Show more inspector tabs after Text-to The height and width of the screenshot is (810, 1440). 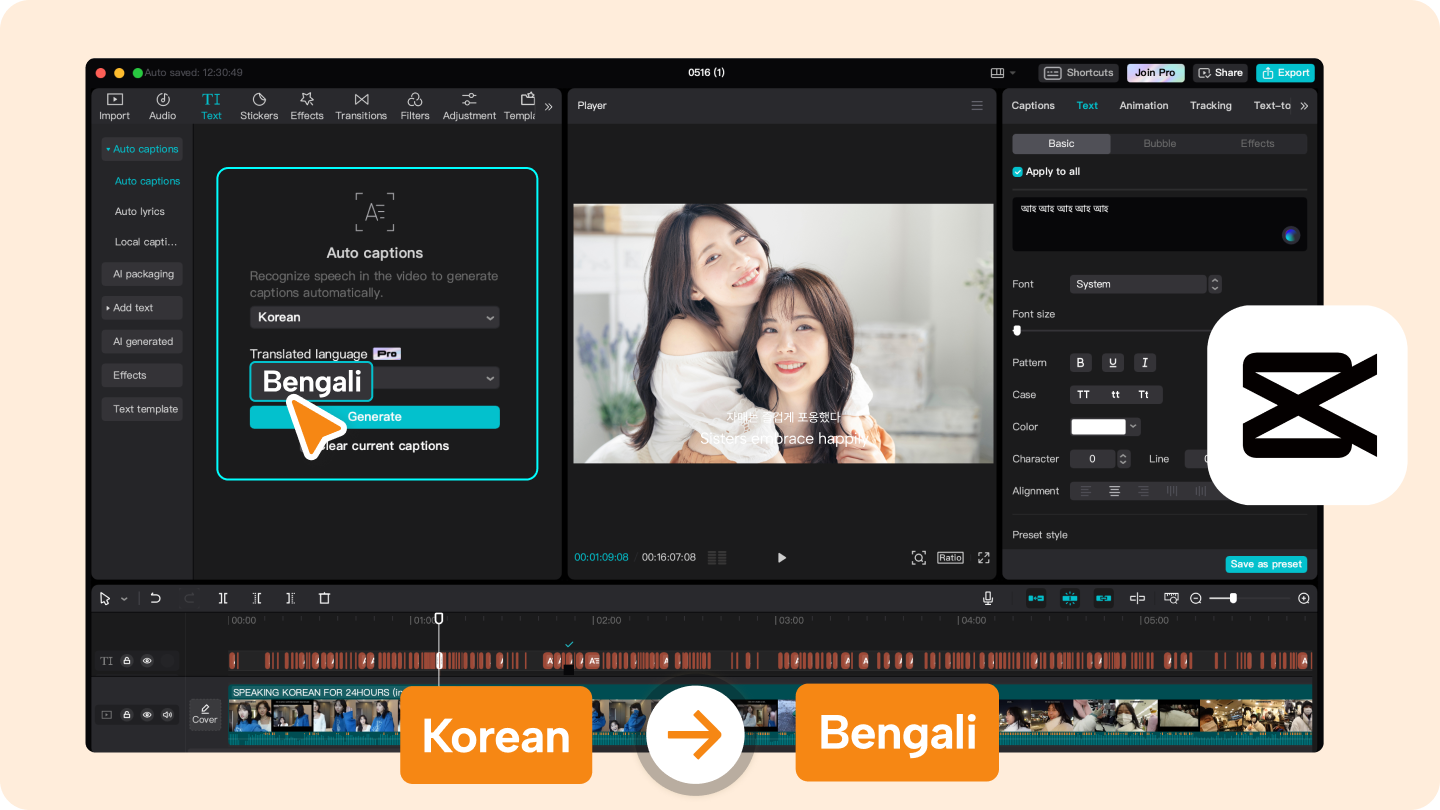coord(1304,105)
